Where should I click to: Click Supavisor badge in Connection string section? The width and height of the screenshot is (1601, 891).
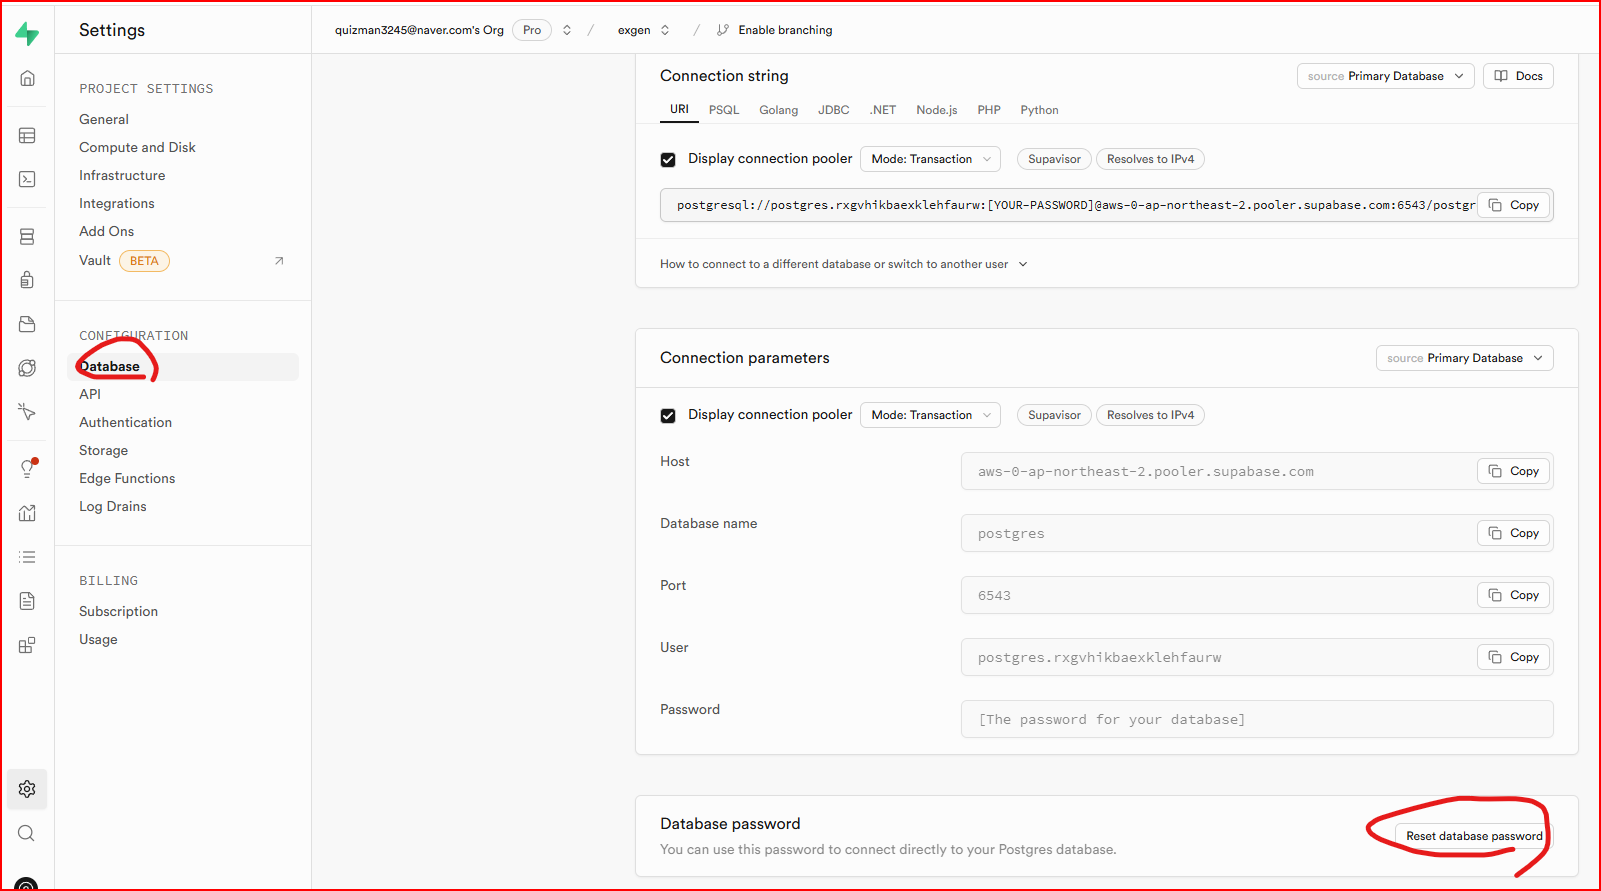(x=1054, y=159)
